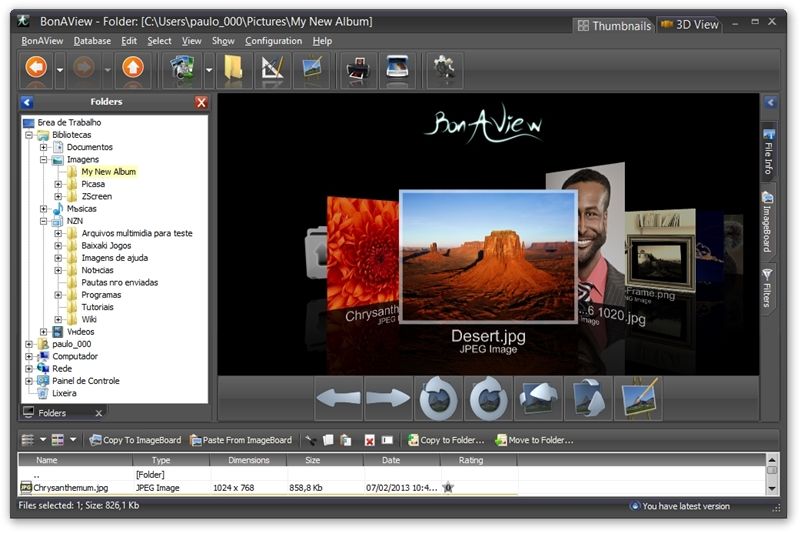Open the Filters side tab

click(x=767, y=288)
